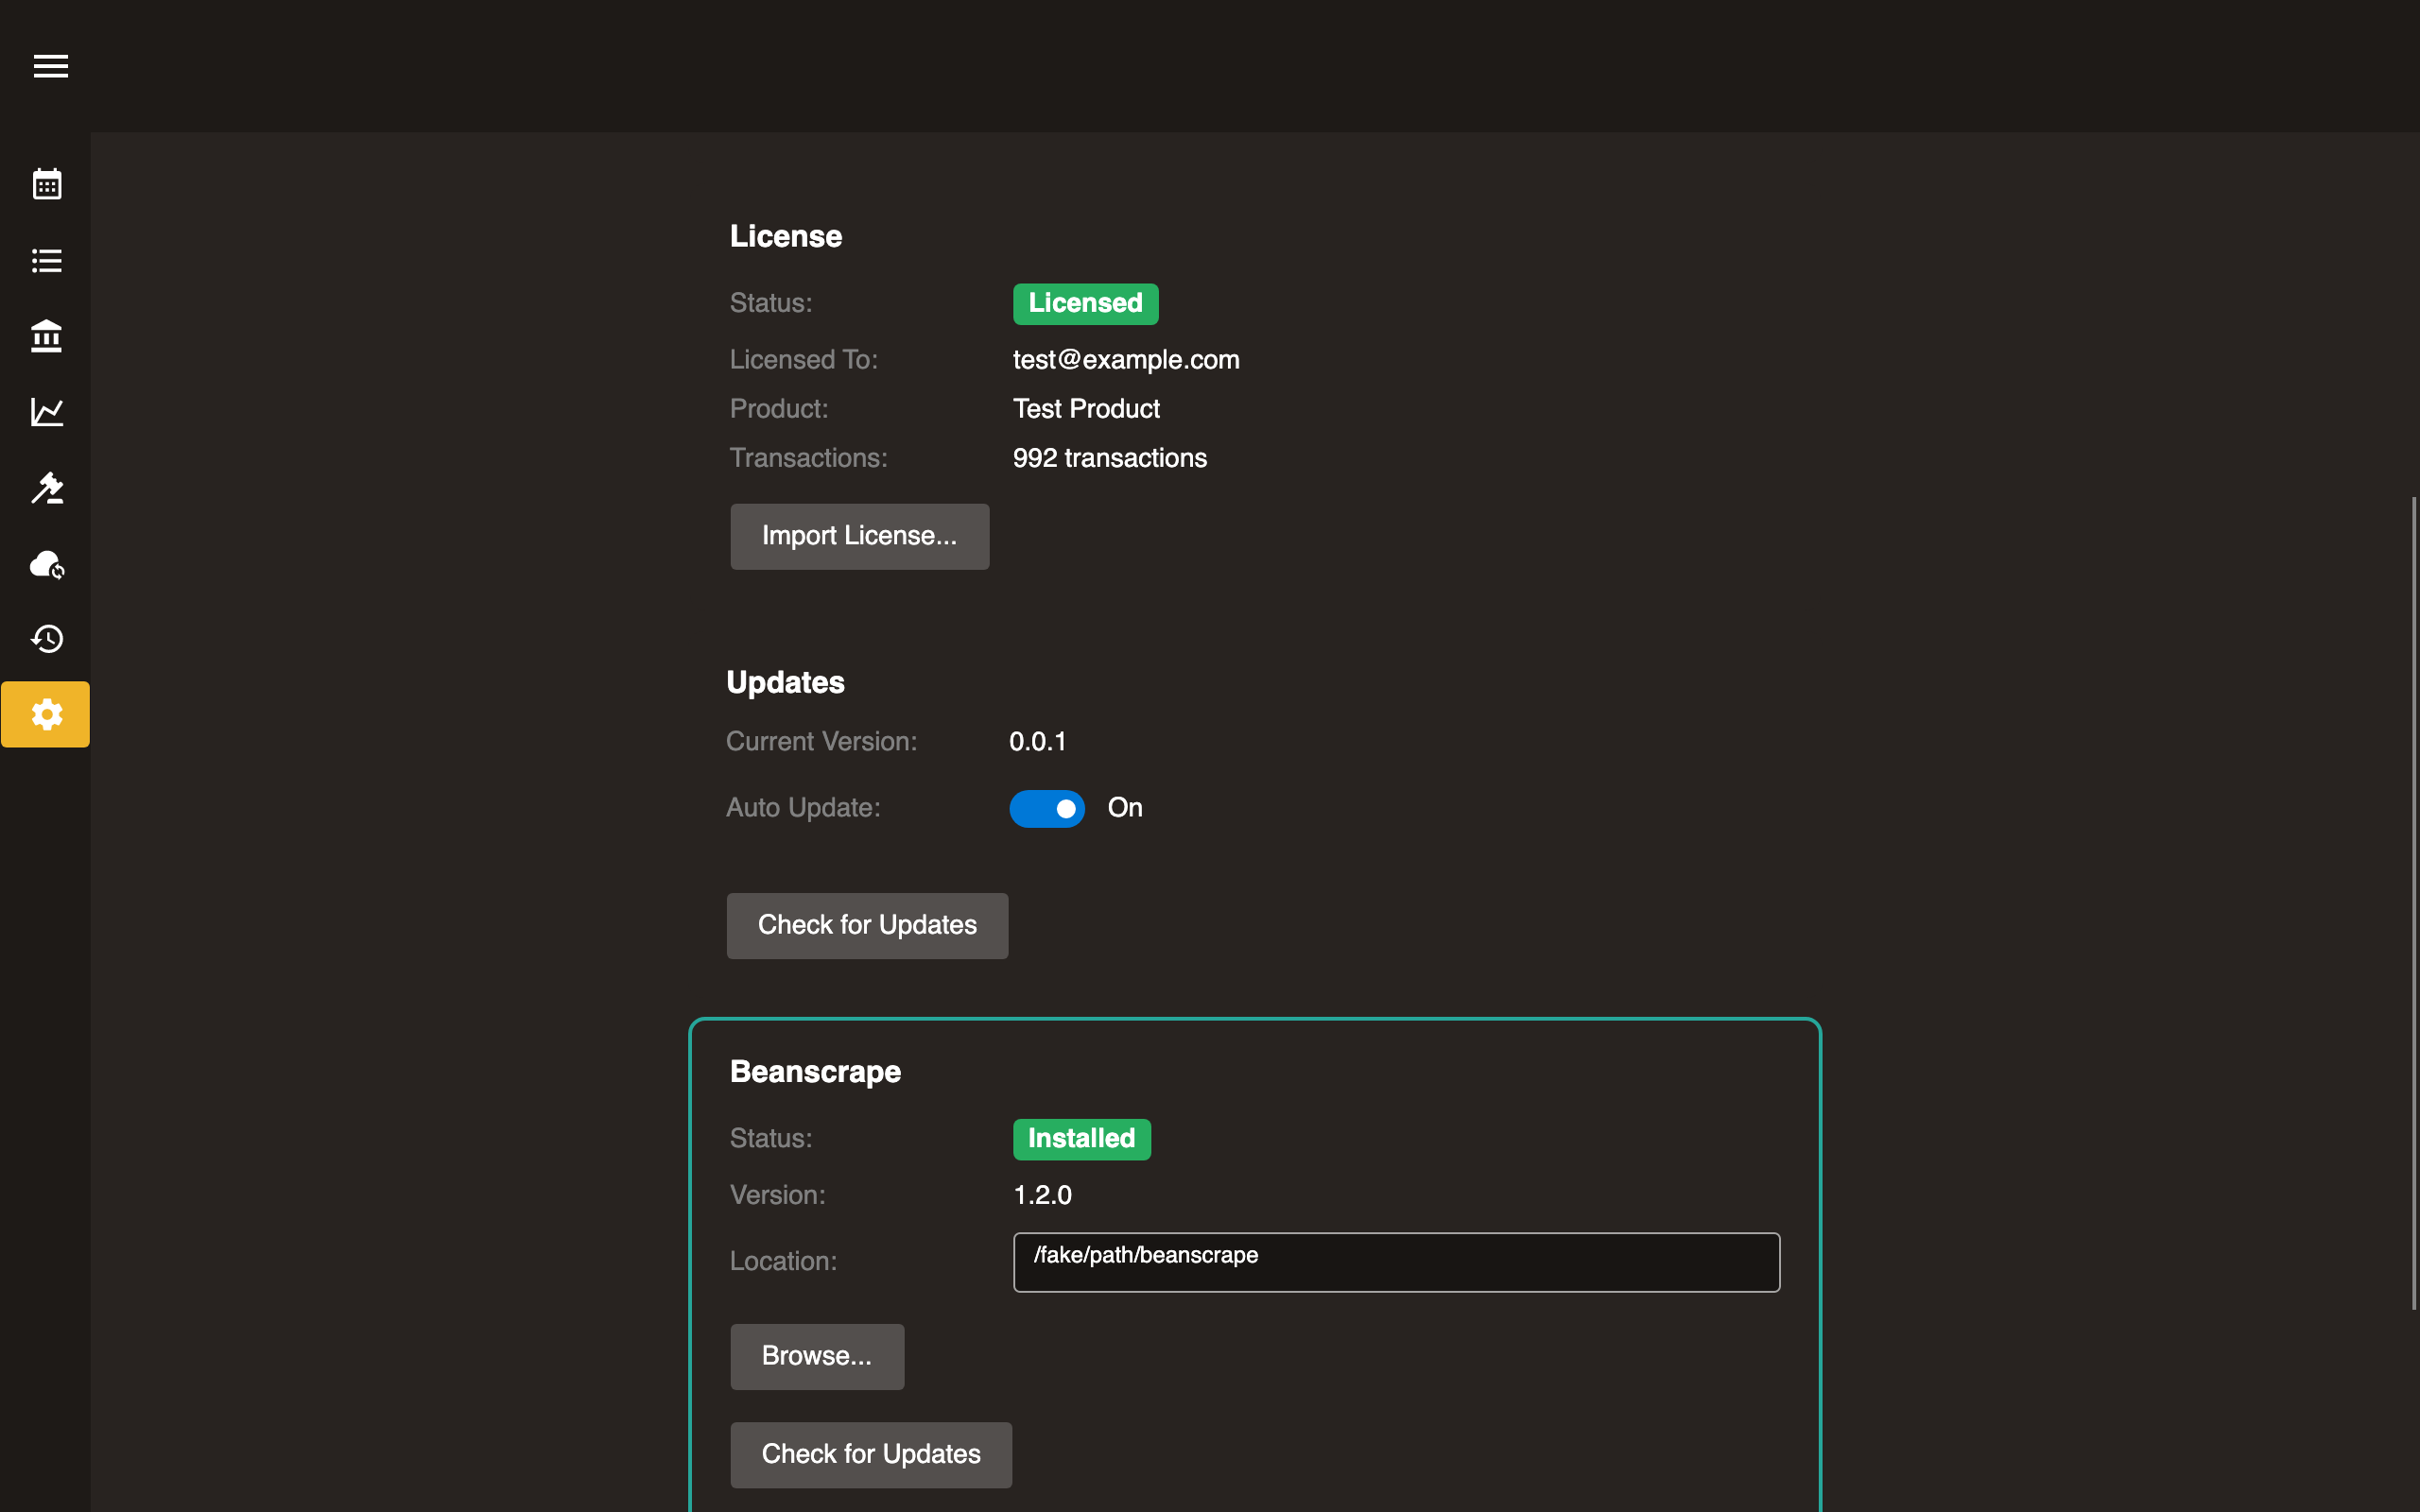Click the green Installed status badge
2420x1512 pixels.
point(1081,1139)
